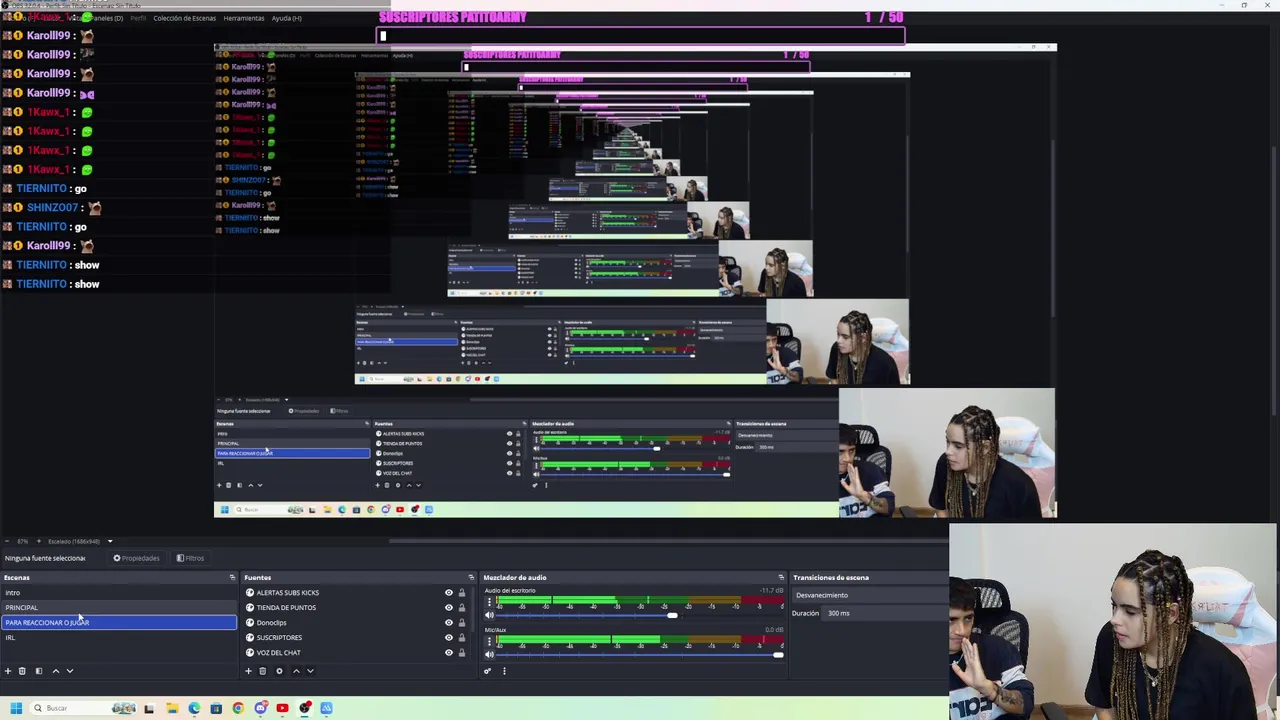Click Windows taskbar Buscar search box
Screen dimensions: 1280x720
tap(84, 708)
